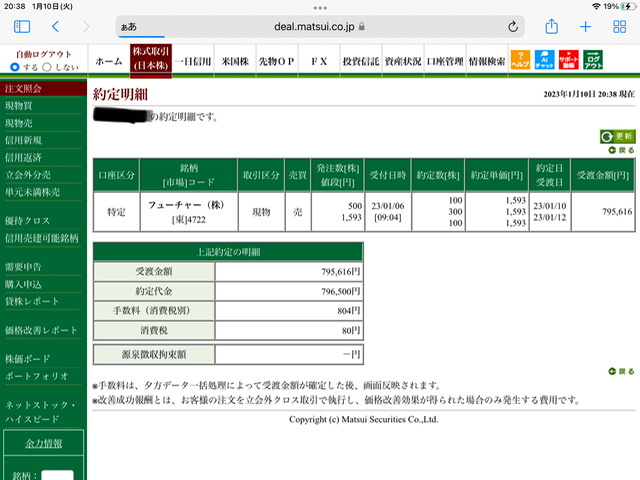Image resolution: width=640 pixels, height=480 pixels.
Task: Open 価格改善レポート in the sidebar
Action: [x=43, y=330]
